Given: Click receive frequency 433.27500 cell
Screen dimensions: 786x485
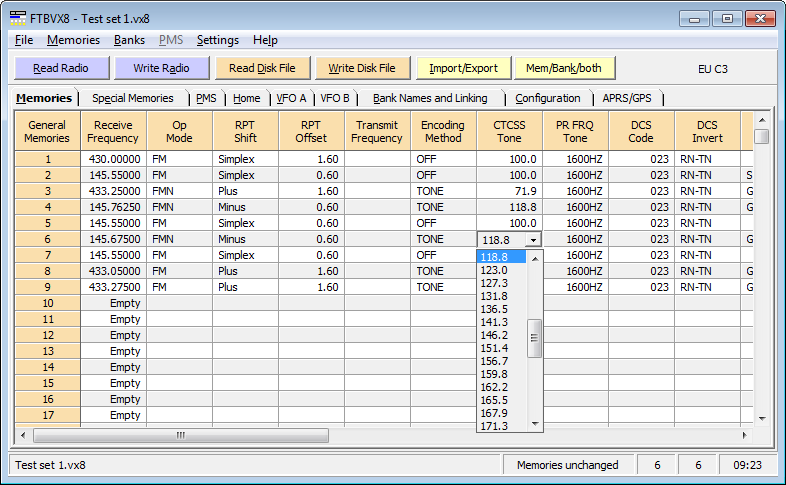Looking at the screenshot, I should coord(114,287).
